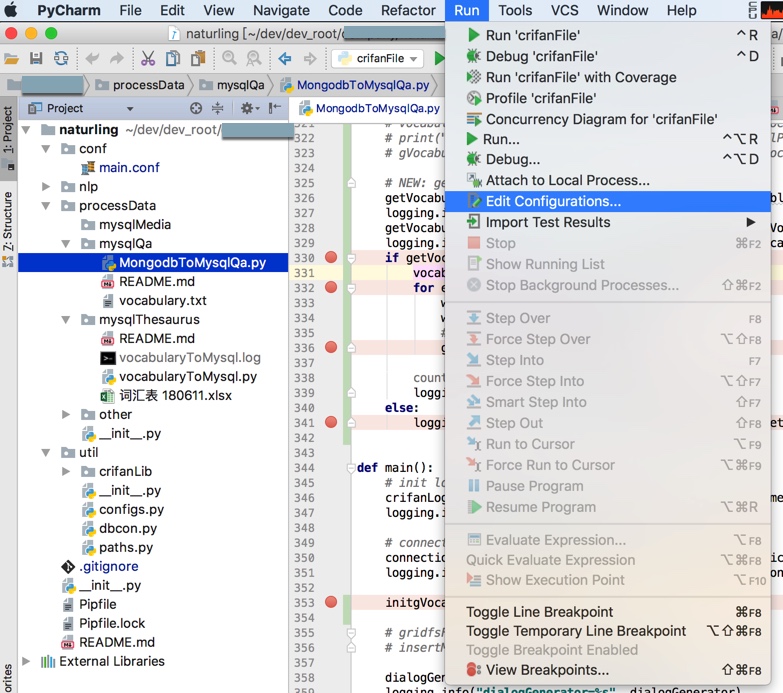Open the Apple menu

pyautogui.click(x=11, y=10)
